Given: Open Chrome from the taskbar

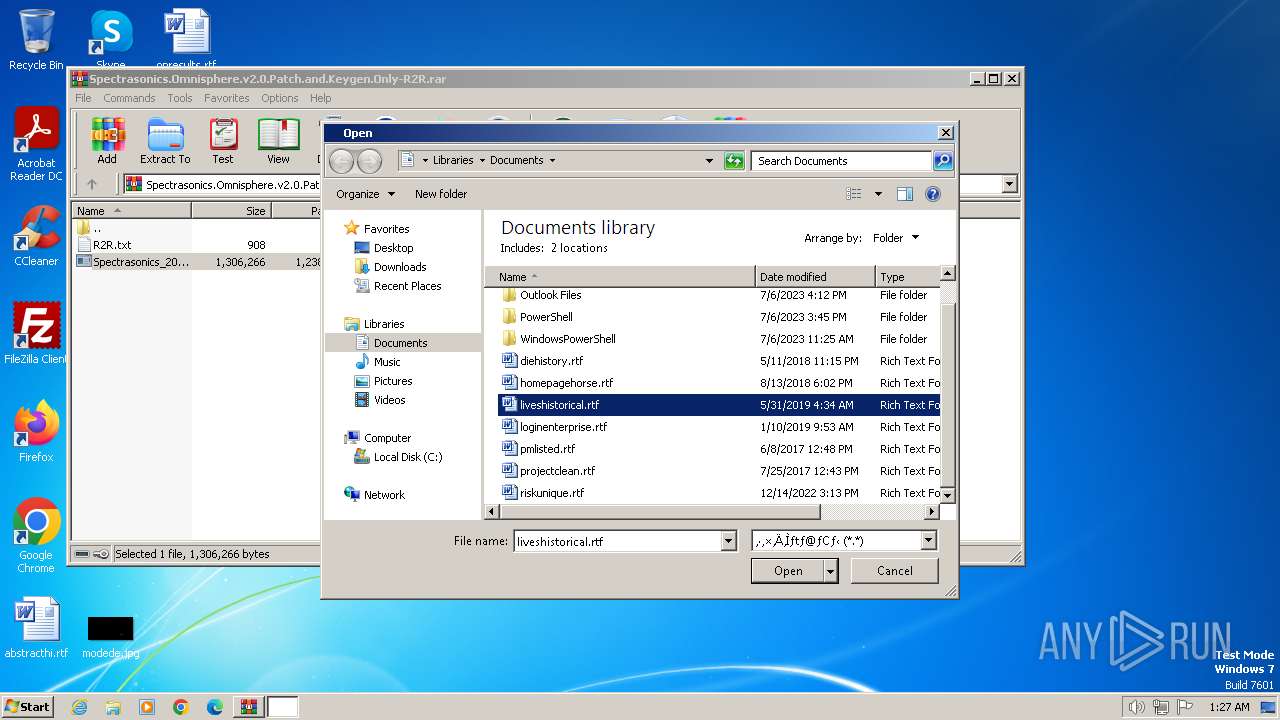Looking at the screenshot, I should [x=181, y=707].
